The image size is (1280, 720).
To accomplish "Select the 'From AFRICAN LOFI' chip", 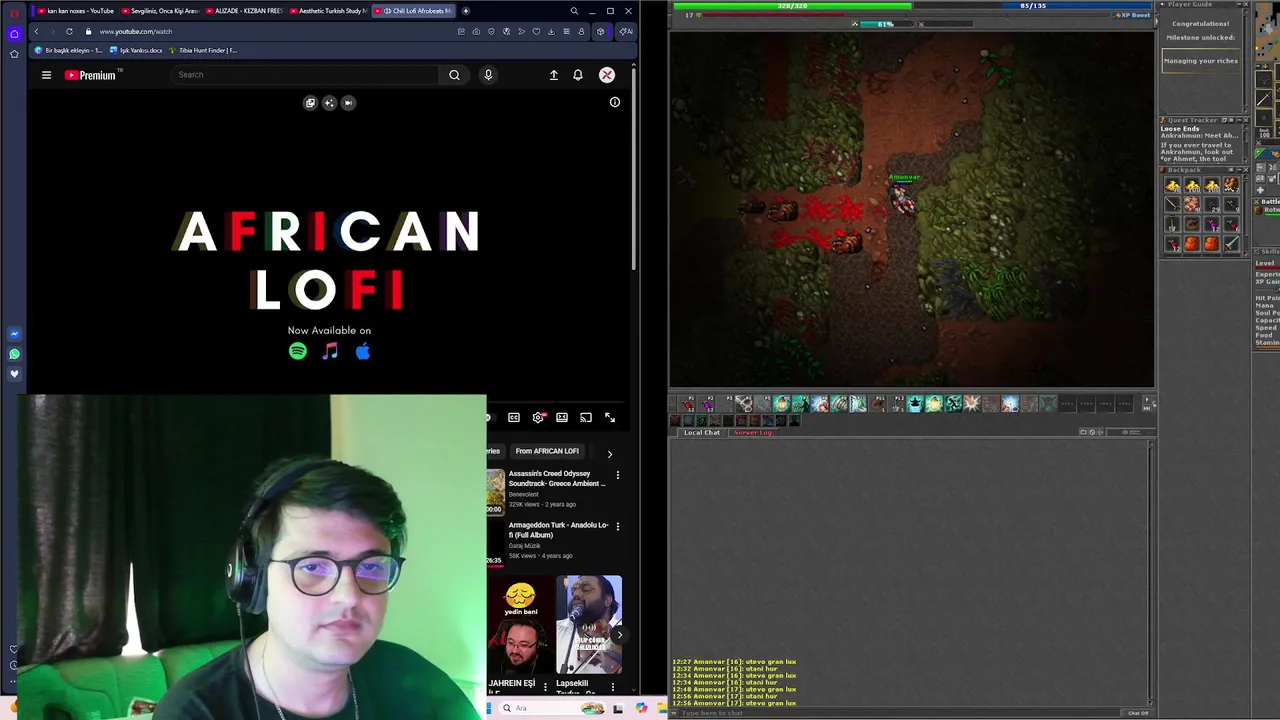I will tap(547, 451).
